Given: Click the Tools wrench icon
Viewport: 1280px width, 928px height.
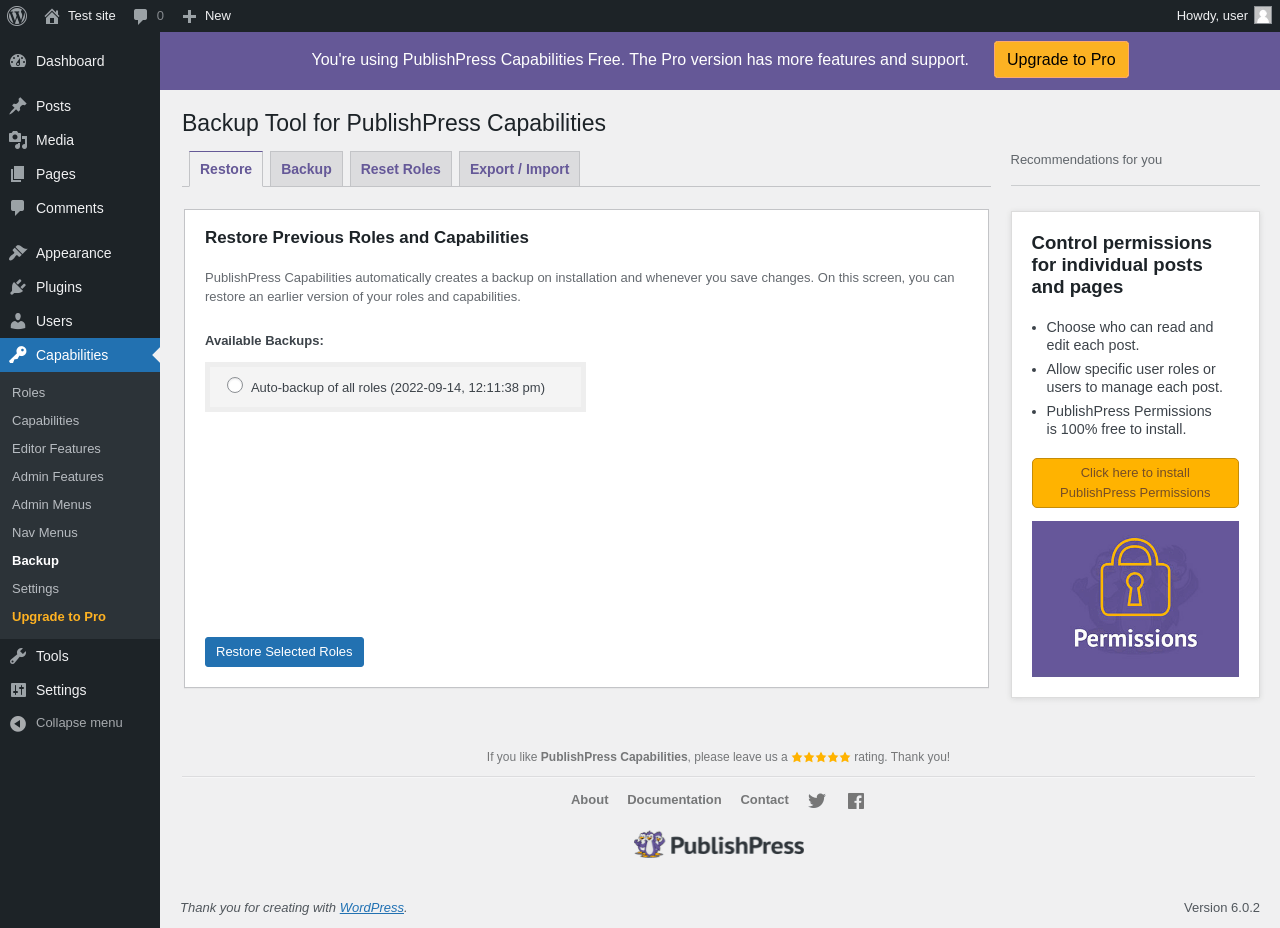Looking at the screenshot, I should pyautogui.click(x=18, y=656).
